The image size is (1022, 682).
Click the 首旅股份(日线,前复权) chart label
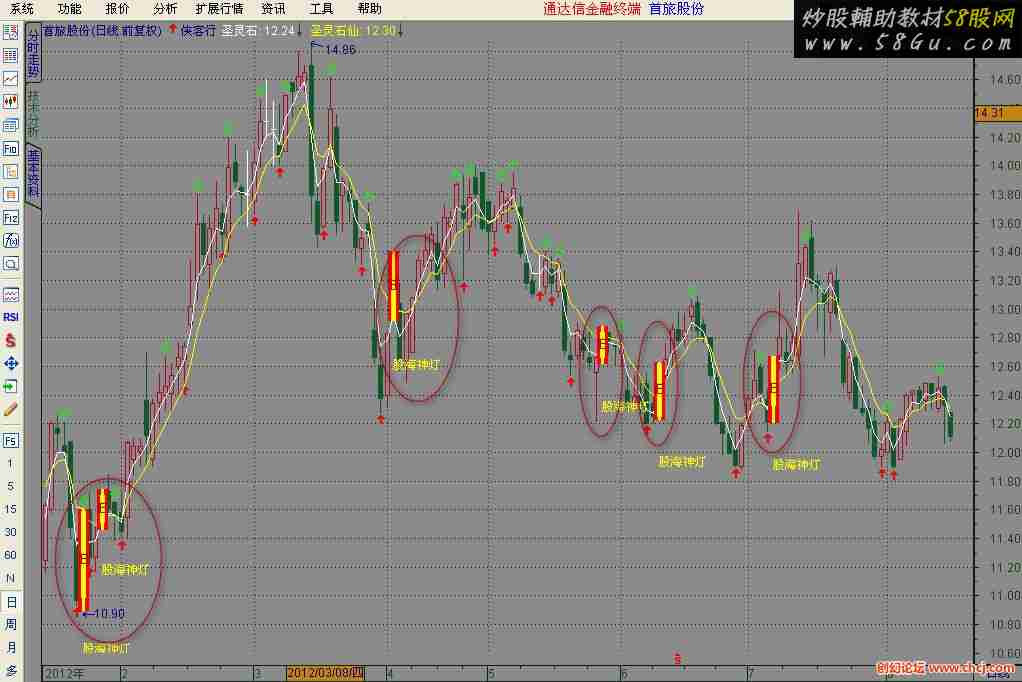click(102, 31)
